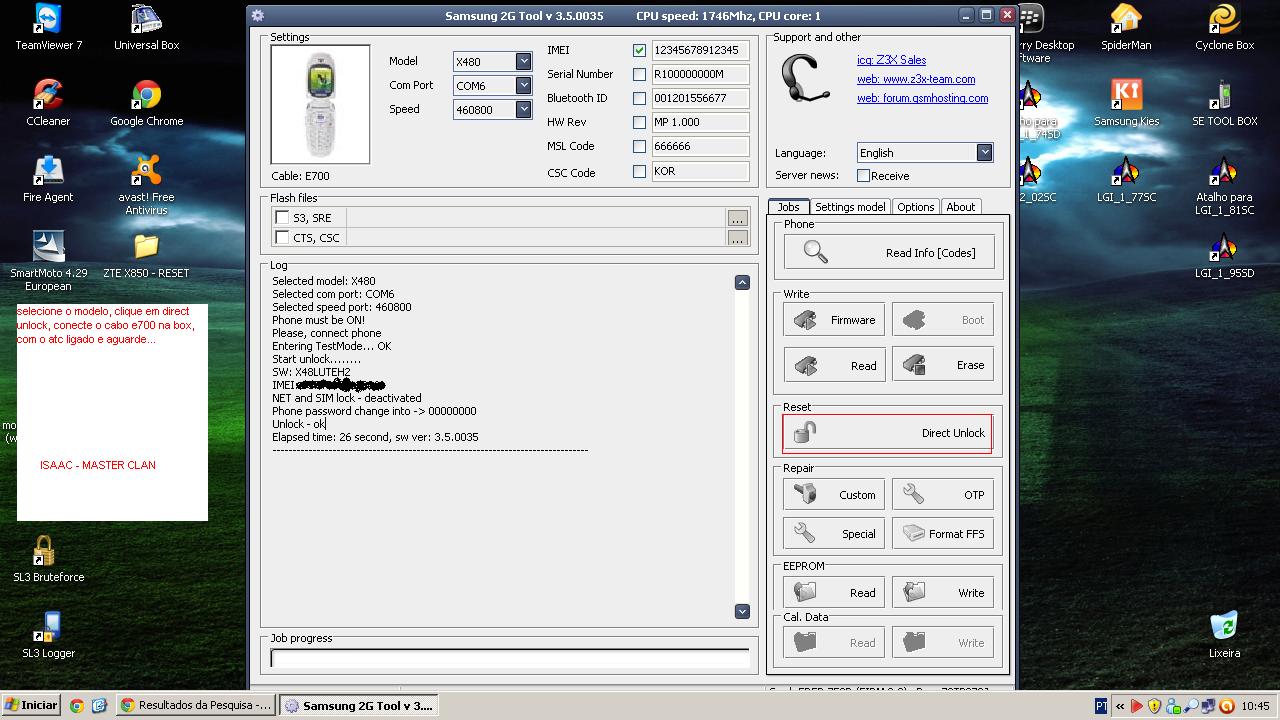Switch to the Jobs tab

click(x=788, y=207)
